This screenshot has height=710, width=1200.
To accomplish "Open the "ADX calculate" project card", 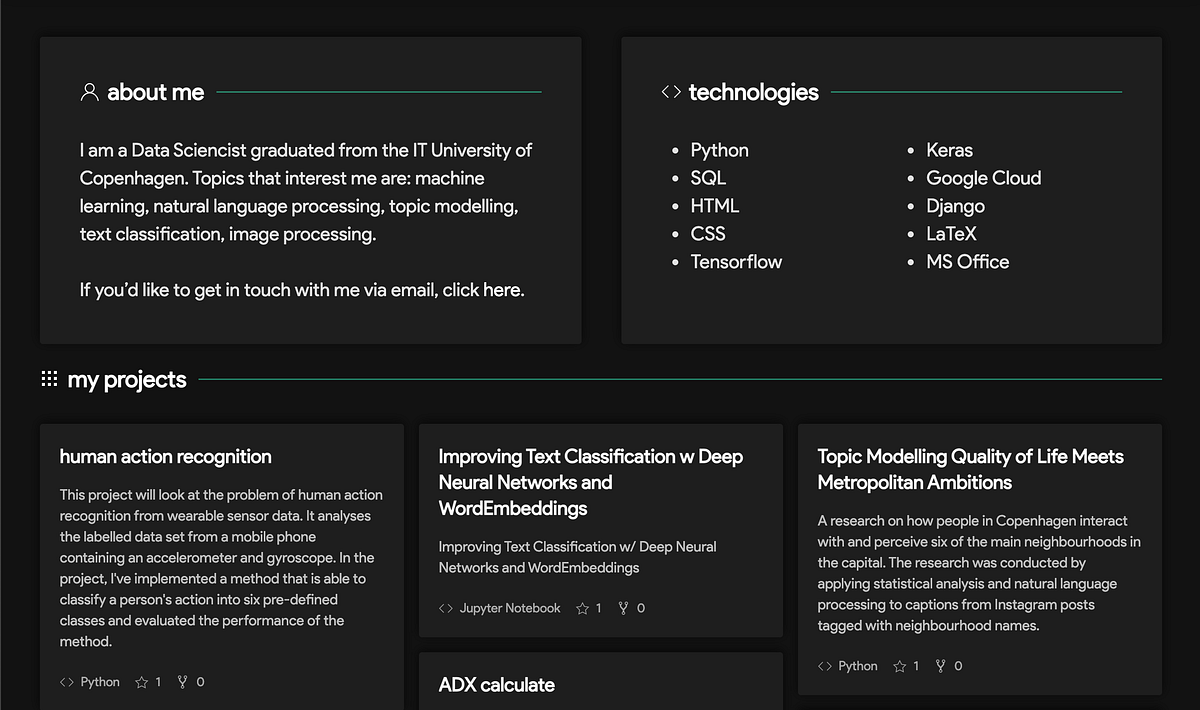I will 497,685.
